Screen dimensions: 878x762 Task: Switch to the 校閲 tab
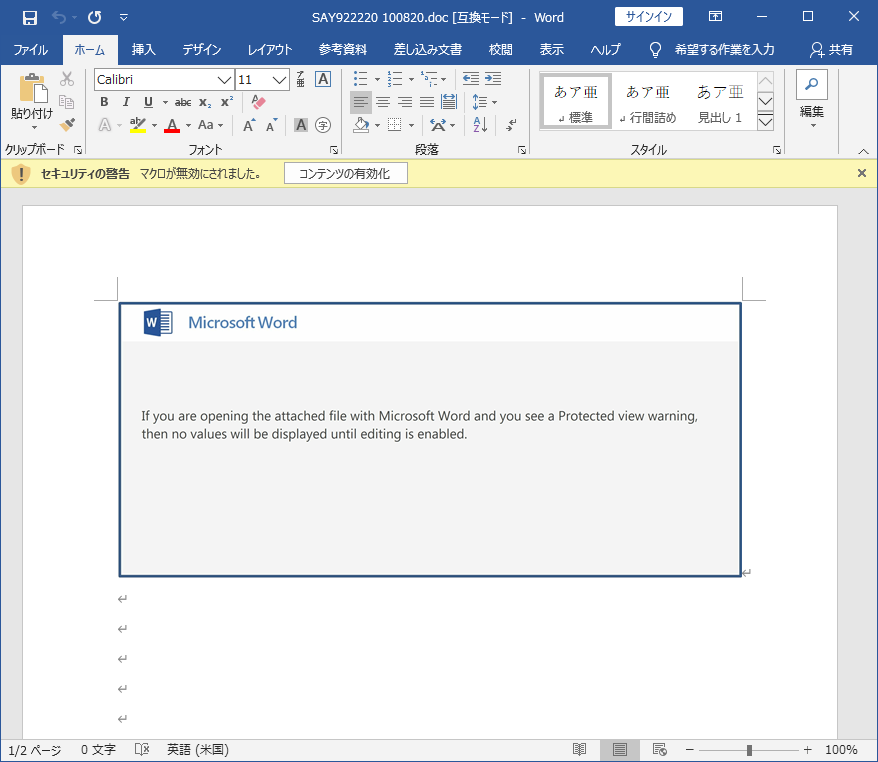point(500,50)
